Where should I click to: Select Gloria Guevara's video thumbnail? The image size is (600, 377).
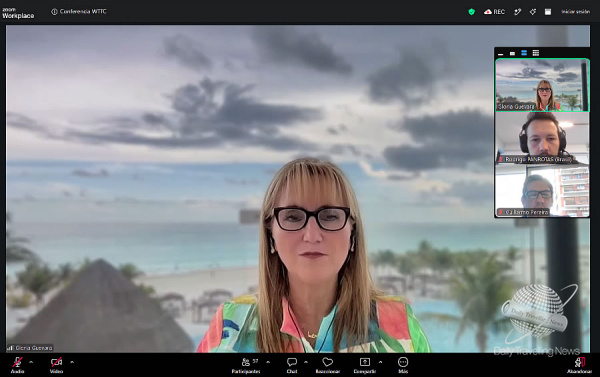point(542,85)
